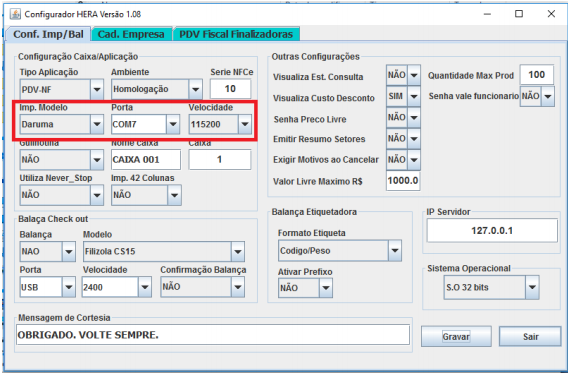
Task: Open the Formato Etiqueta dropdown showing Codigo/Peso
Action: 340,251
